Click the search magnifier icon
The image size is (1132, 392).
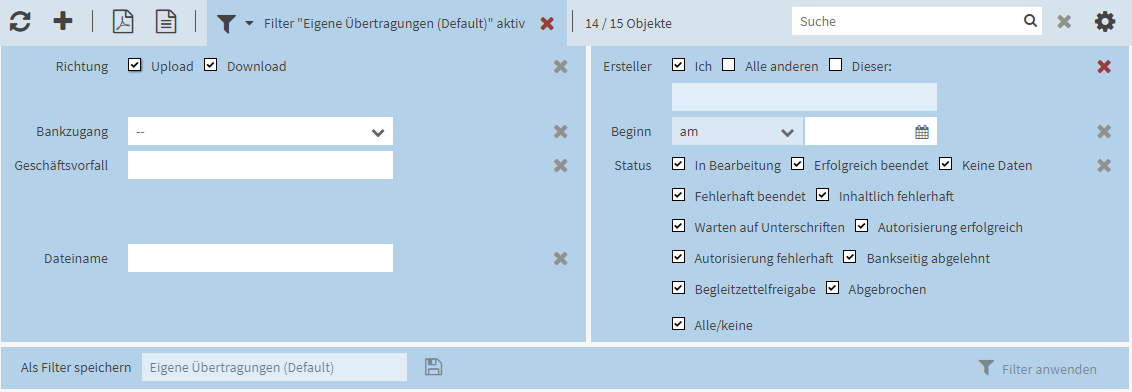click(x=1030, y=21)
